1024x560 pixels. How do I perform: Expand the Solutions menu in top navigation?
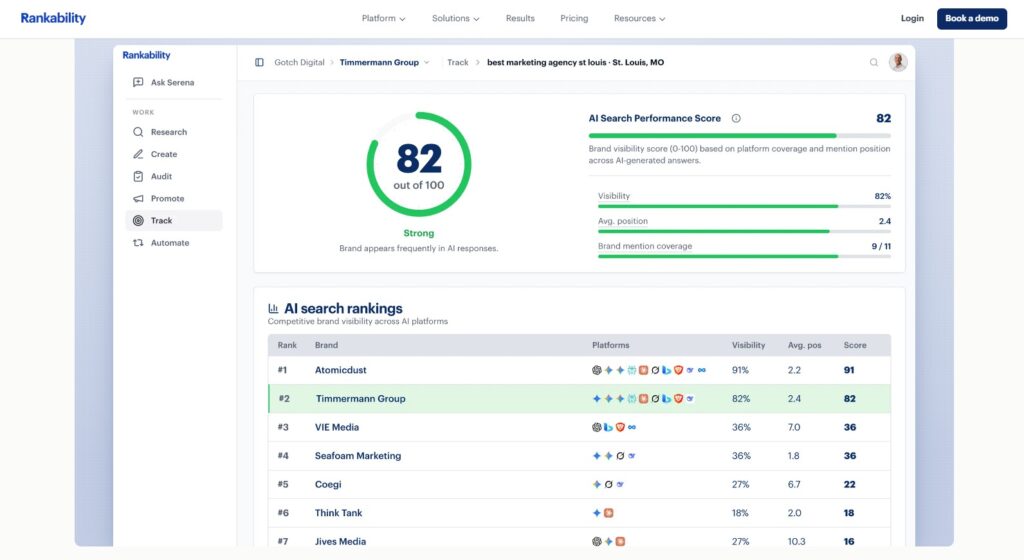pyautogui.click(x=455, y=18)
